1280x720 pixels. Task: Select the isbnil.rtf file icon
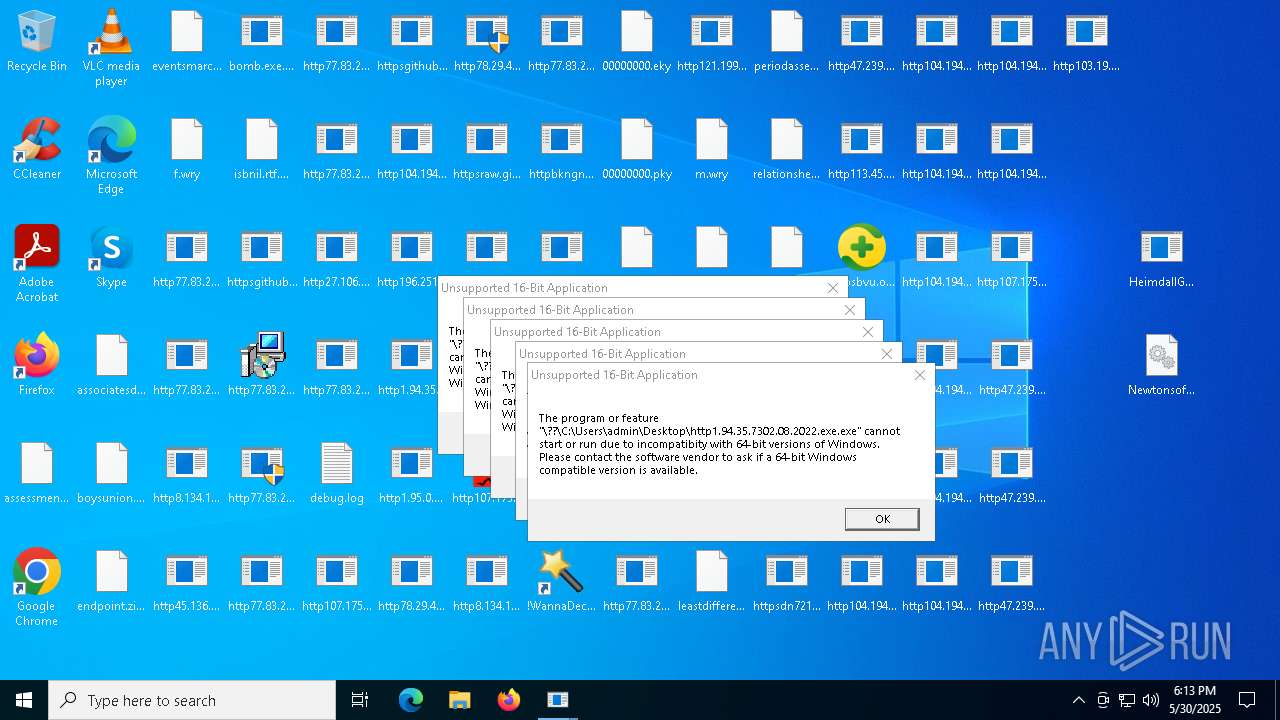click(262, 149)
